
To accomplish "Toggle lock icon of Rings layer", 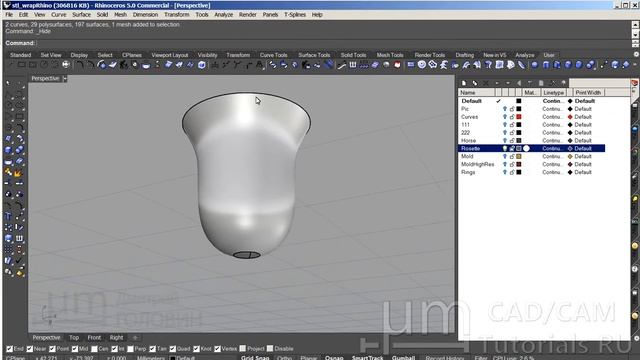I will pos(512,173).
